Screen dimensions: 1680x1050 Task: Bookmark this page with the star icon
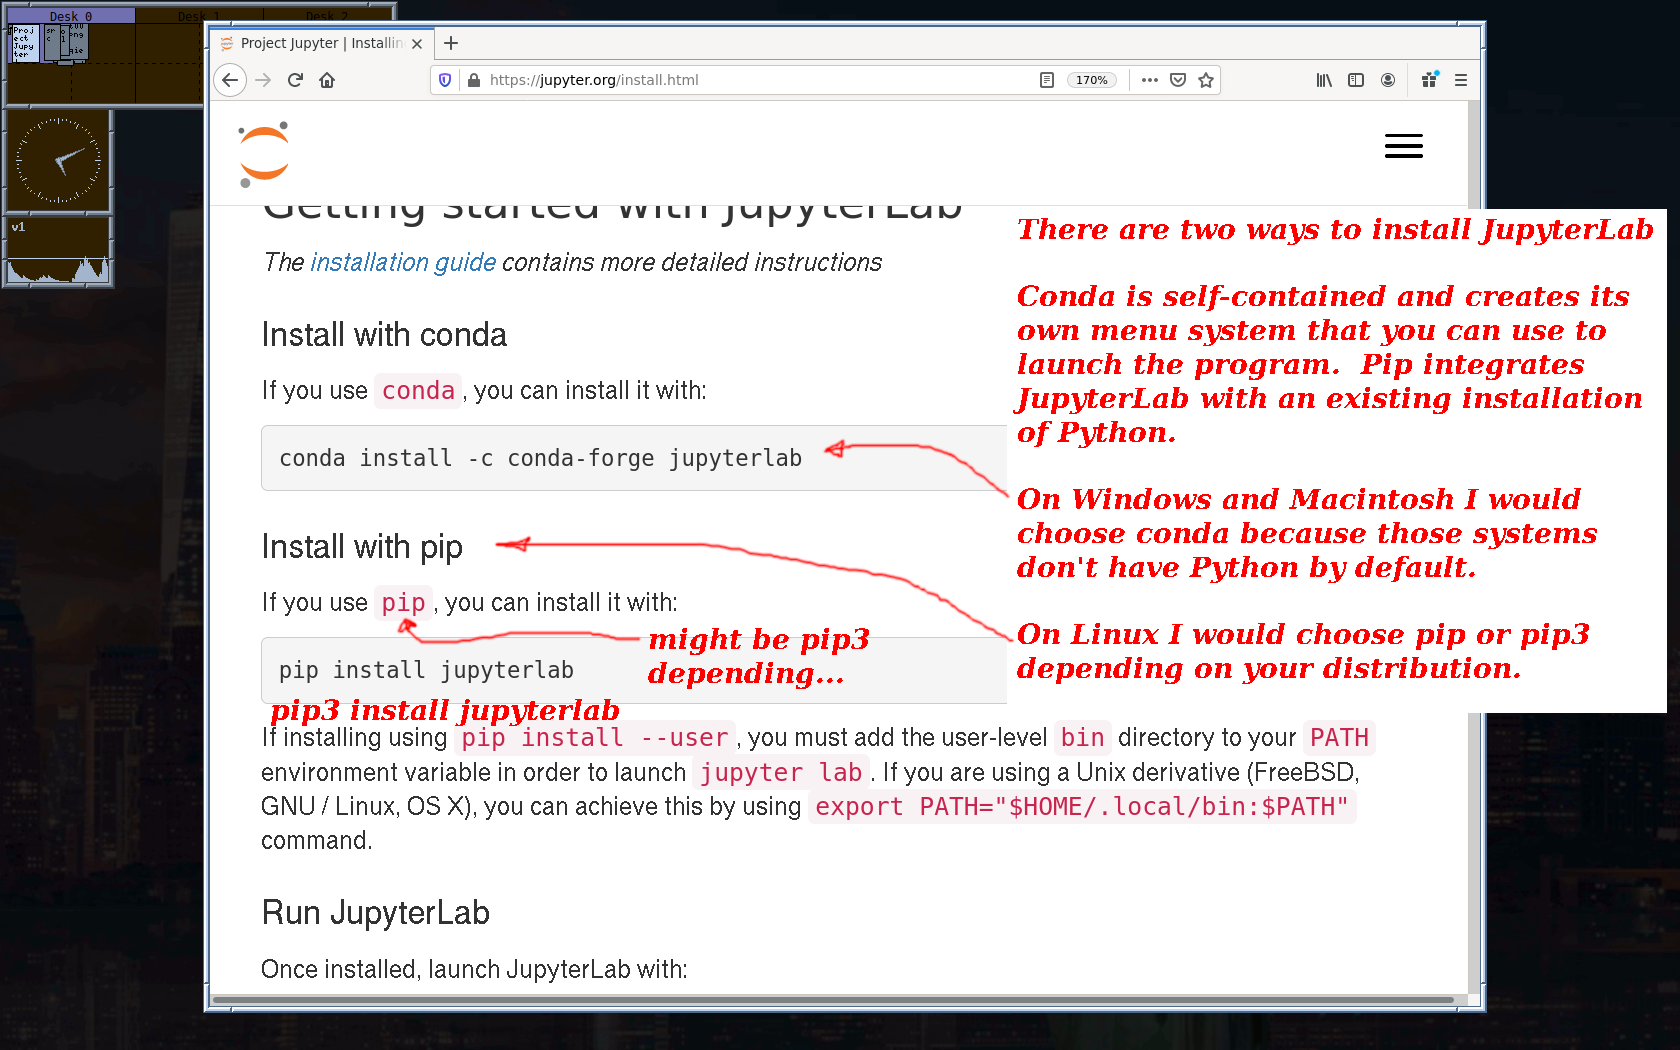pos(1206,80)
